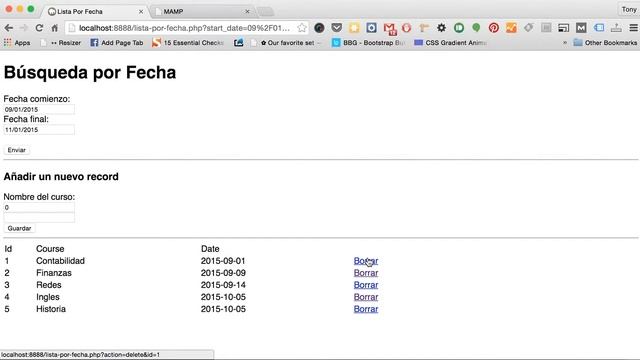640x360 pixels.
Task: Click the blue square camera extension icon
Action: (x=371, y=28)
